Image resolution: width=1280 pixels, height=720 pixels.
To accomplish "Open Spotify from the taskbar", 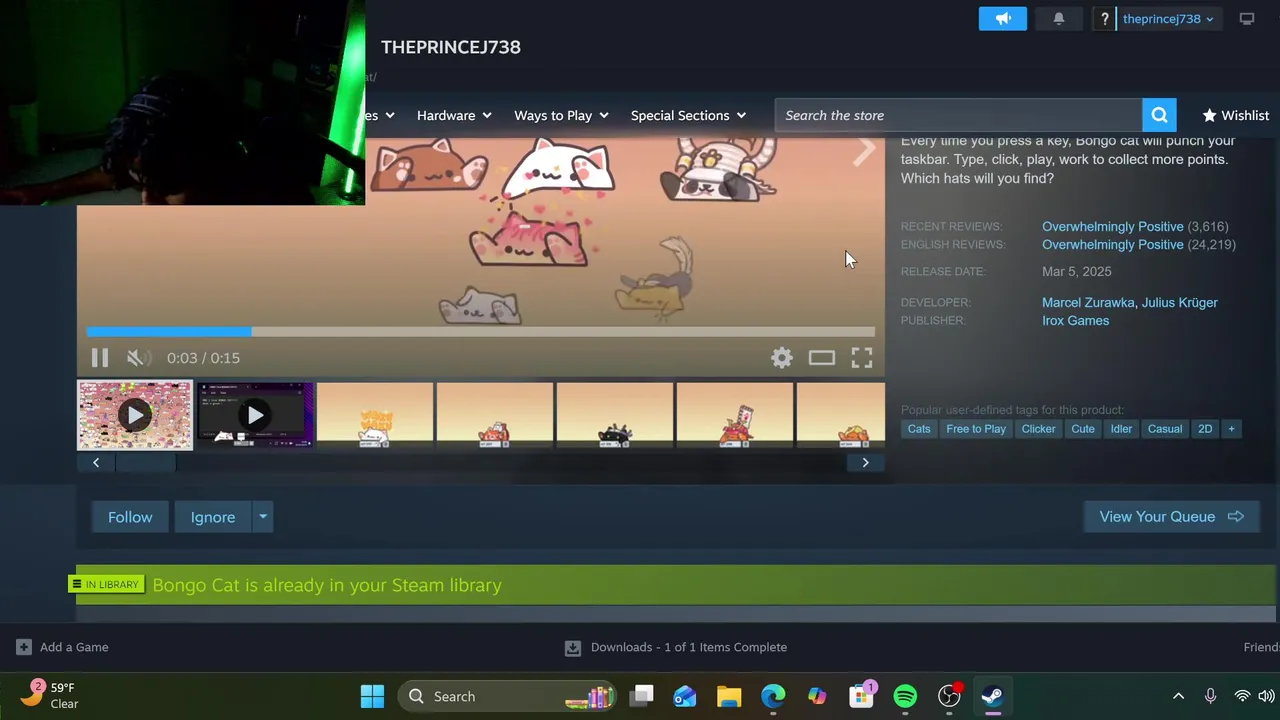I will 905,696.
